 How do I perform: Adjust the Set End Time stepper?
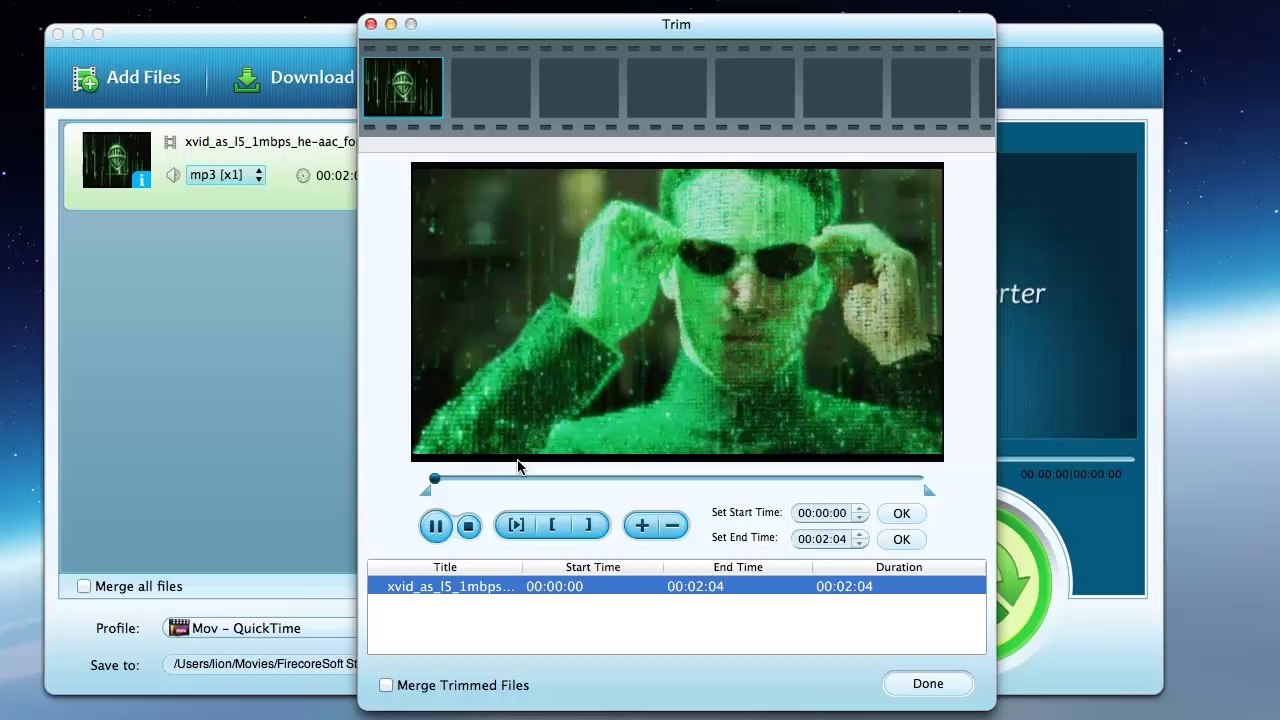tap(860, 539)
